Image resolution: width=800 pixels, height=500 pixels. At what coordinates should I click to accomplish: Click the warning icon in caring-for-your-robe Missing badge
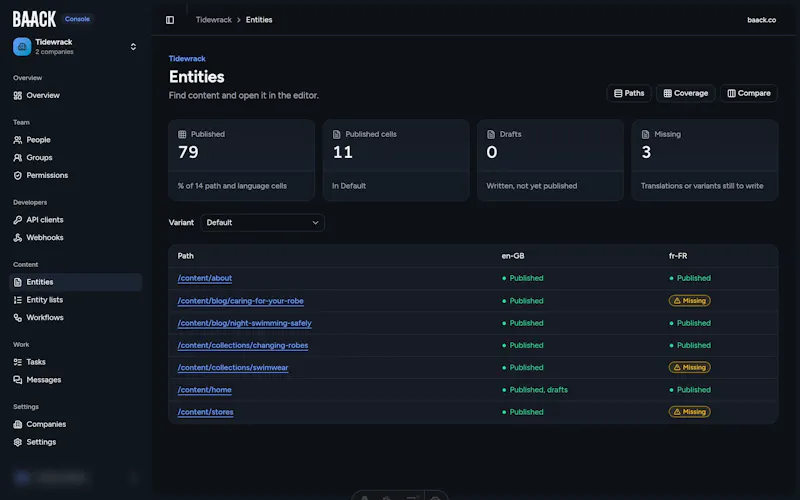[677, 301]
